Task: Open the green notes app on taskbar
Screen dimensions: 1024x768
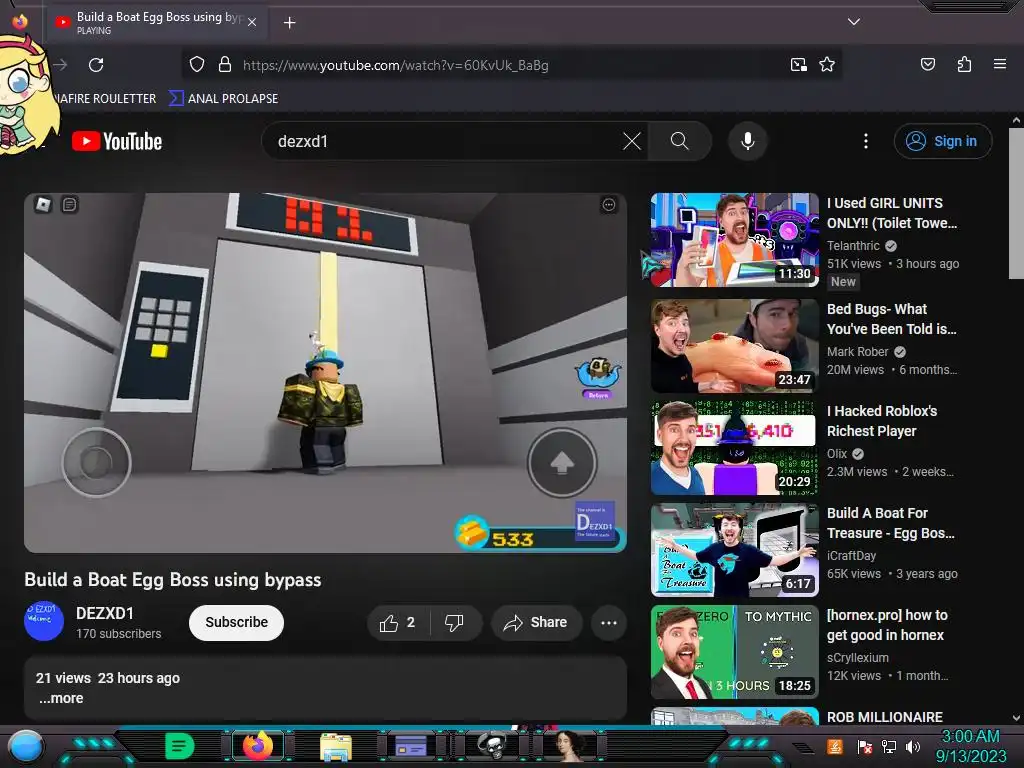Action: tap(180, 746)
